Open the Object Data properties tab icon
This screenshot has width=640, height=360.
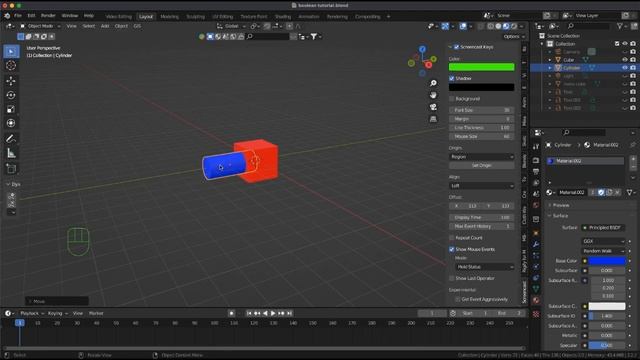point(536,289)
